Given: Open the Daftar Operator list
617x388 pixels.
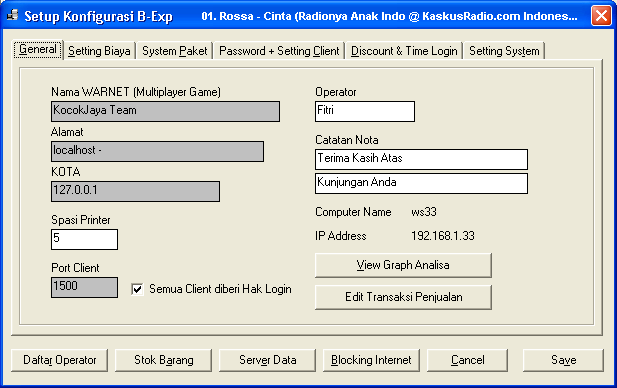Looking at the screenshot, I should tap(59, 360).
